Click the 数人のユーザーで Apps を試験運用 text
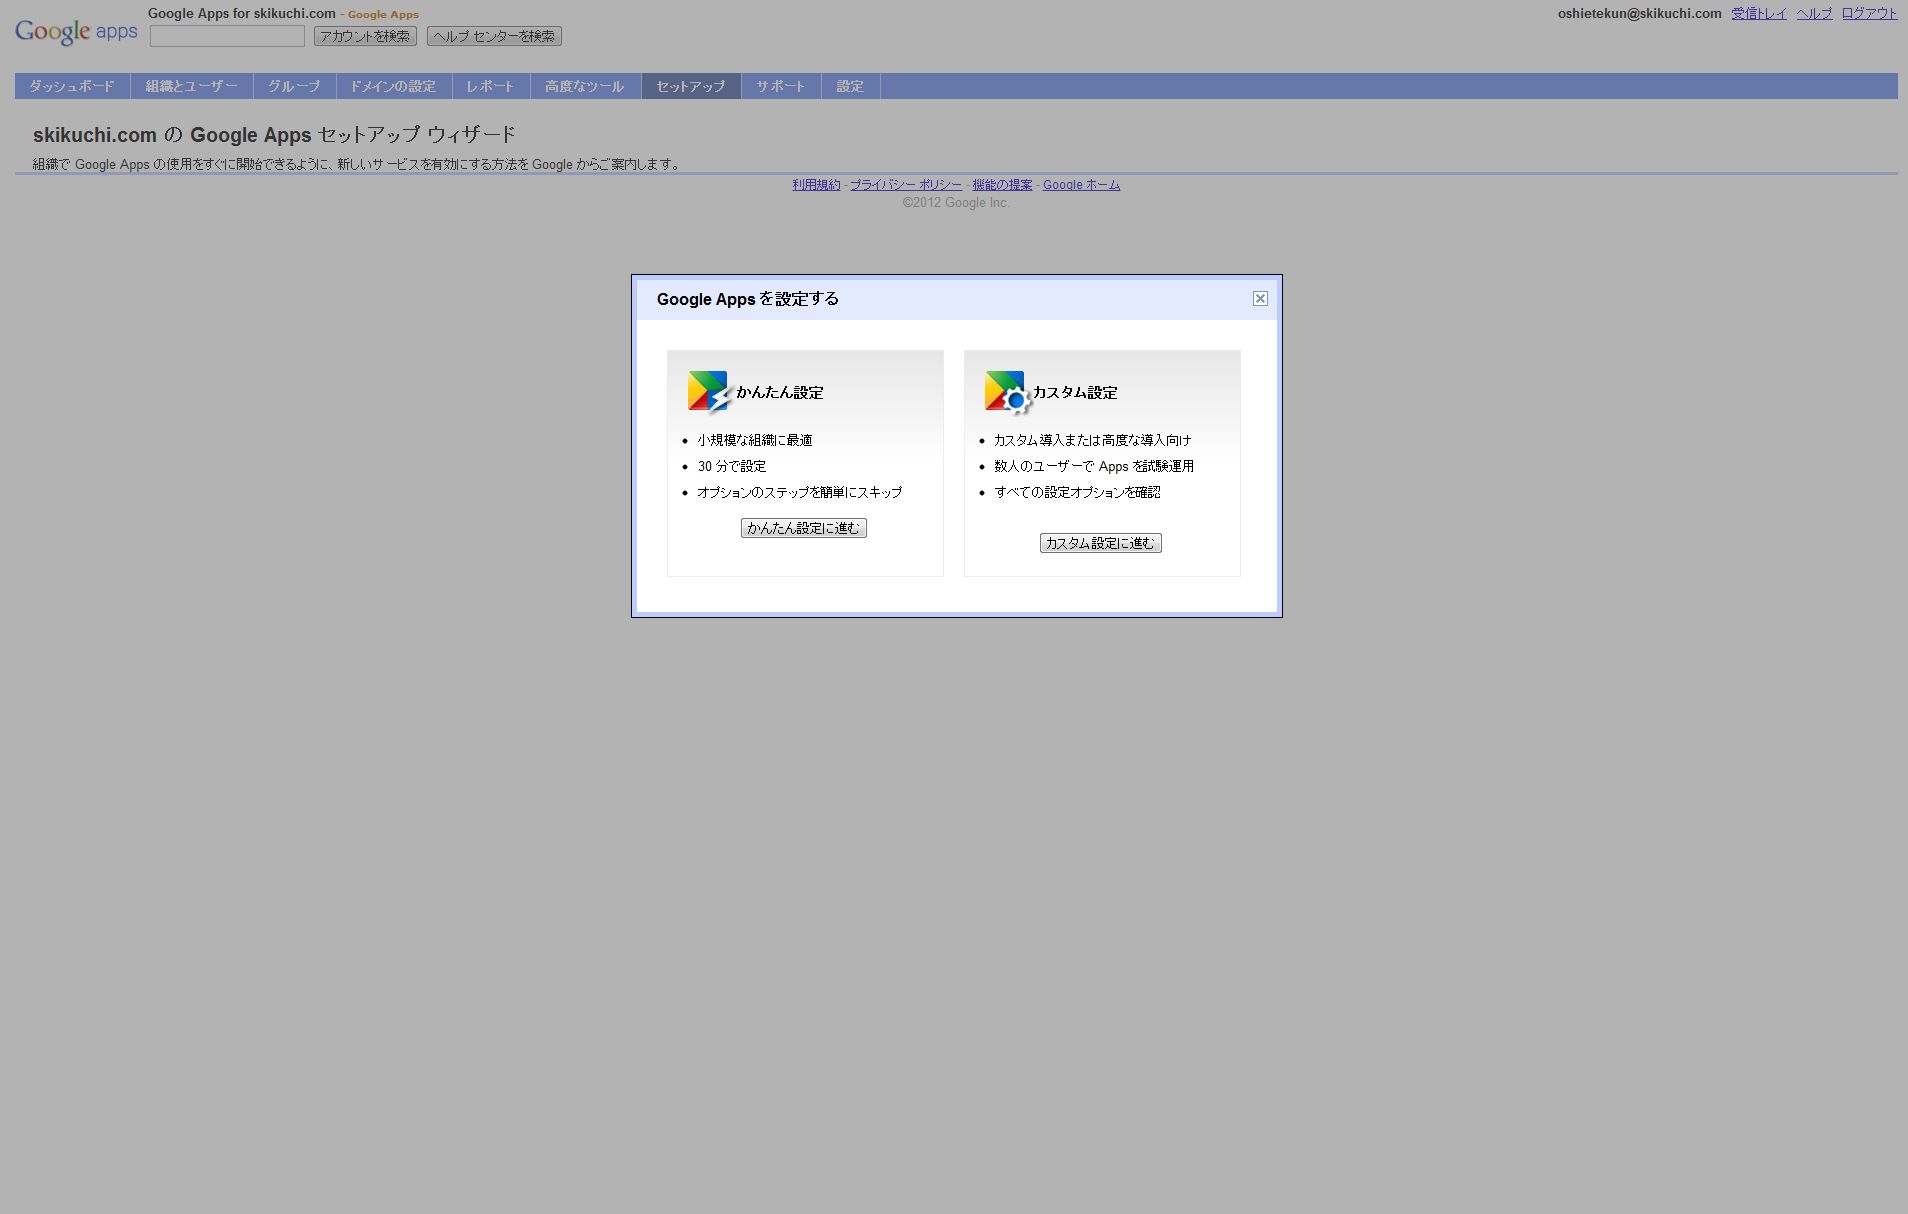 pos(1094,466)
